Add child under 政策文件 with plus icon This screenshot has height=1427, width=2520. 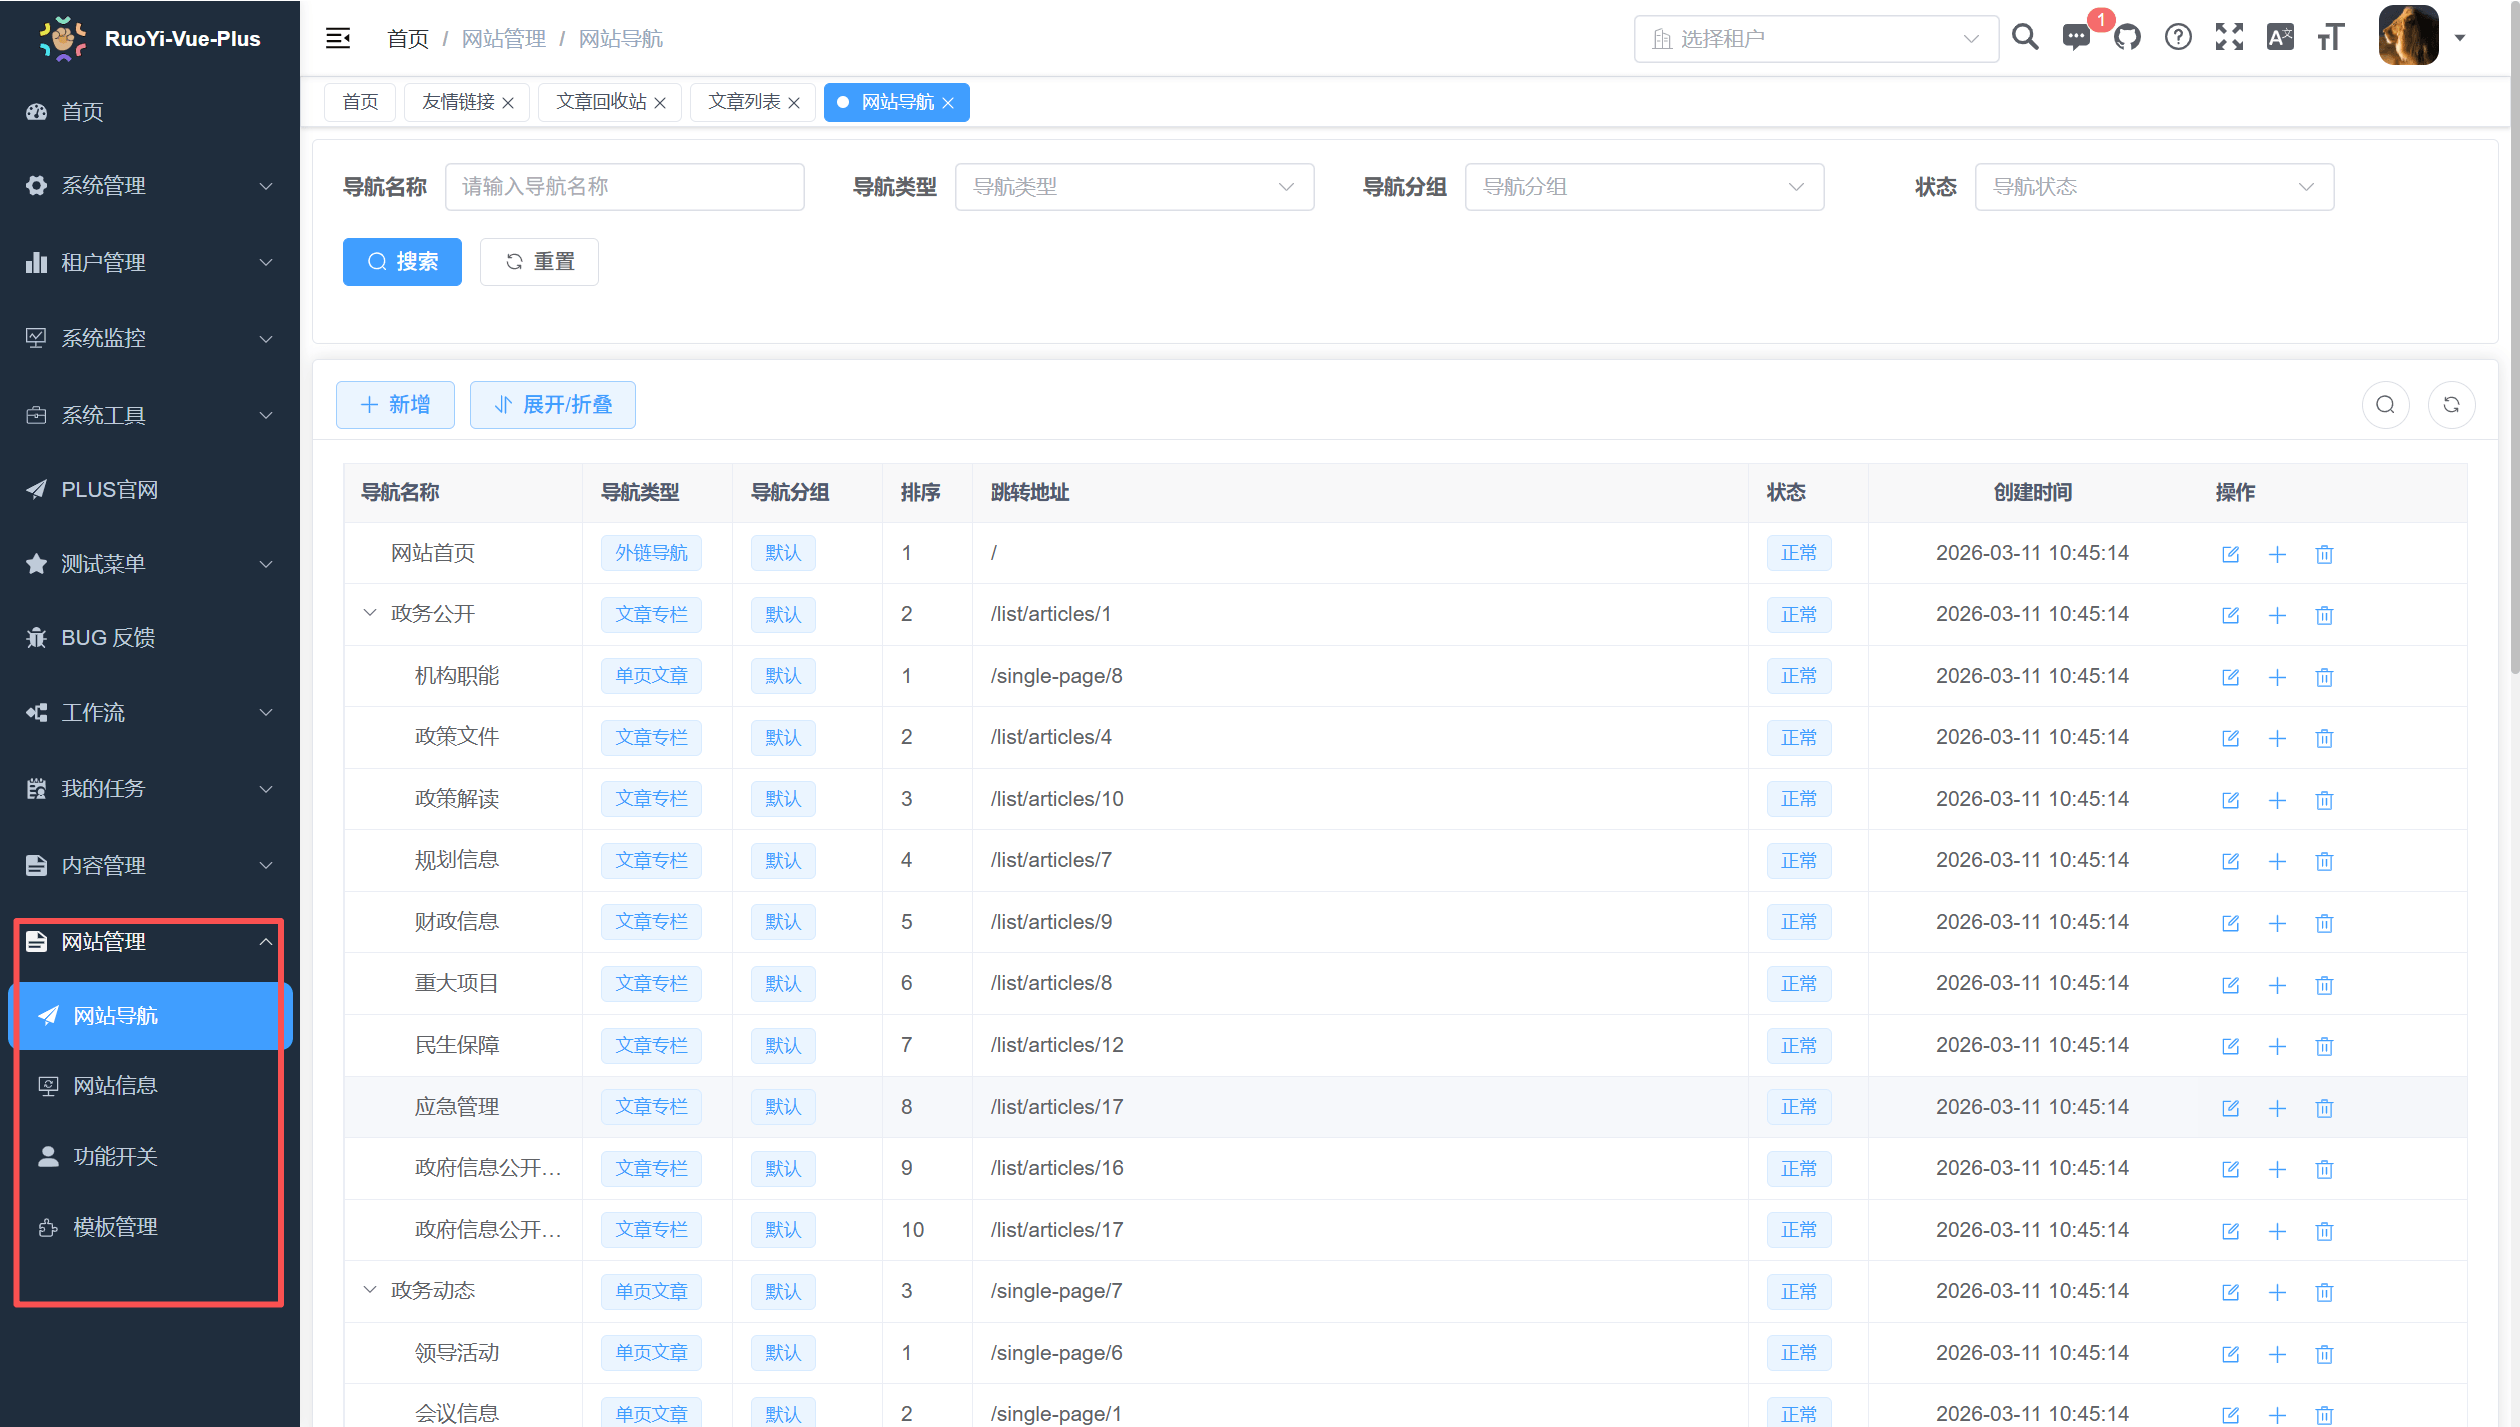coord(2277,738)
